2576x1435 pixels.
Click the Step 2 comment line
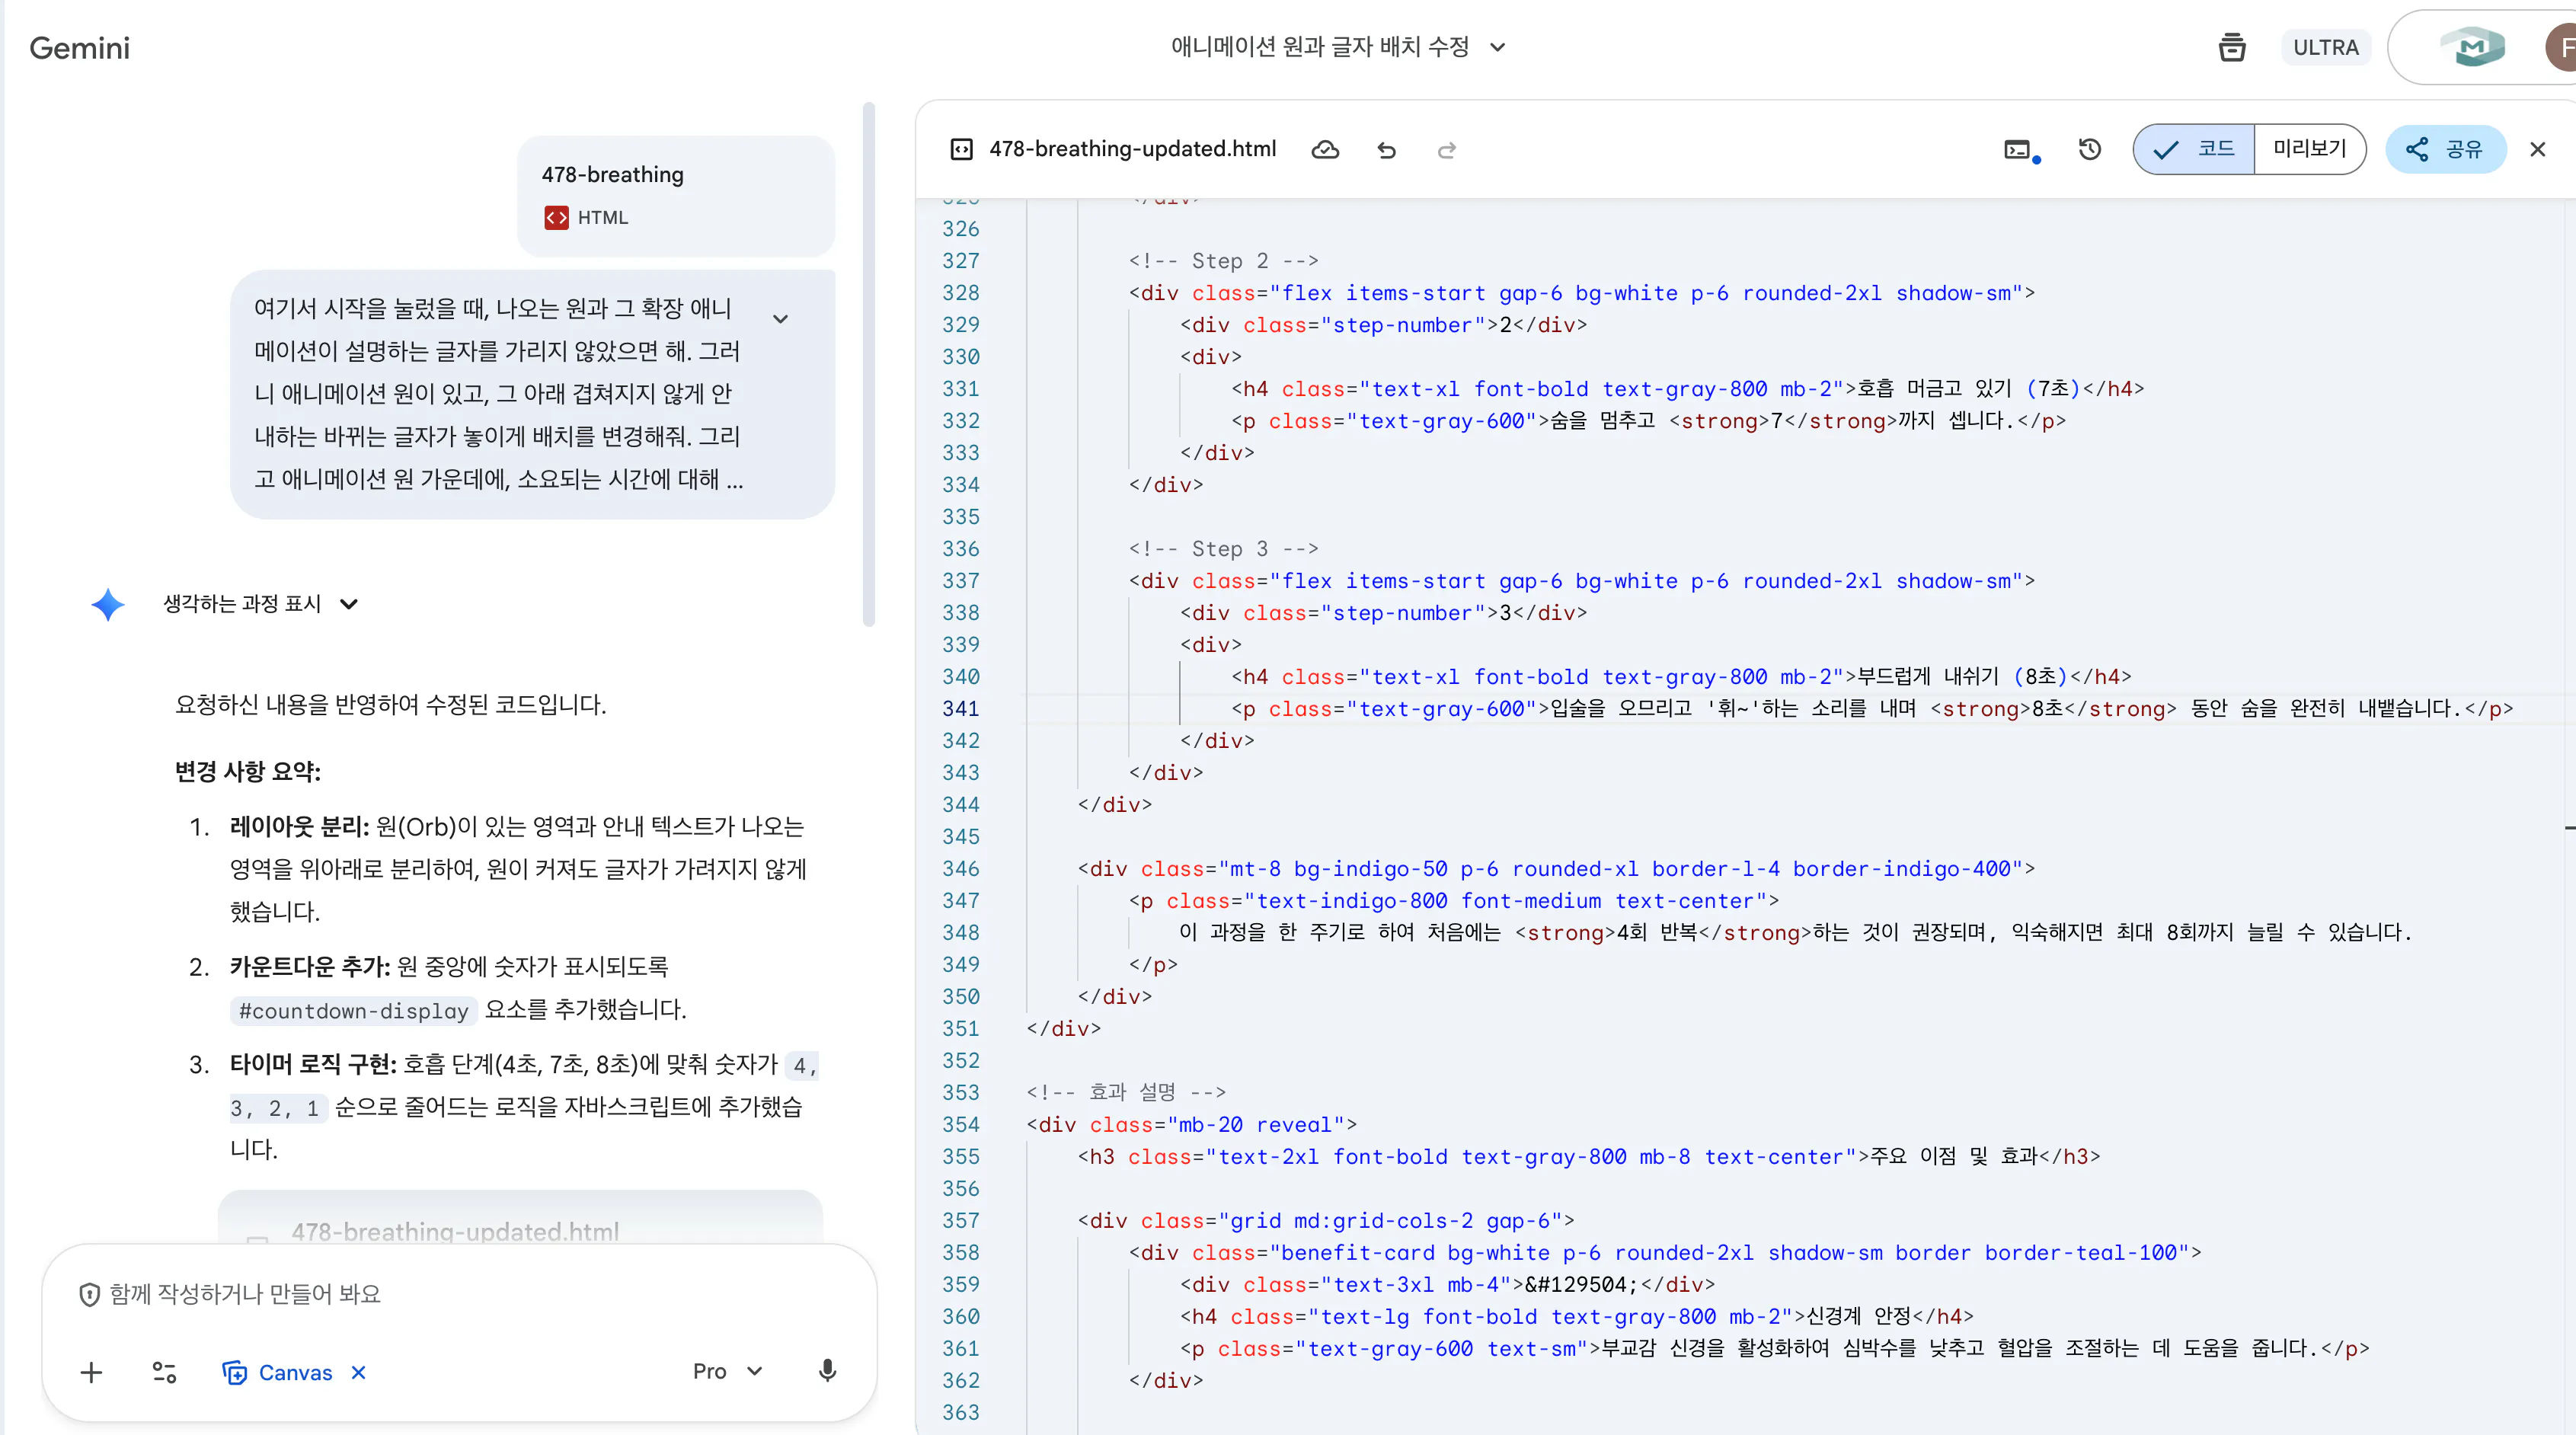[1223, 260]
